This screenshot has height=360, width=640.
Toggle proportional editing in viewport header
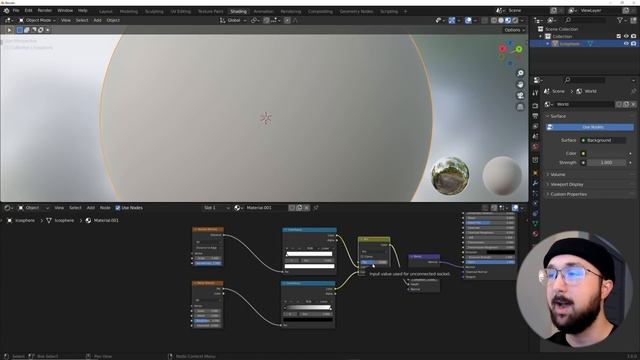click(x=287, y=20)
